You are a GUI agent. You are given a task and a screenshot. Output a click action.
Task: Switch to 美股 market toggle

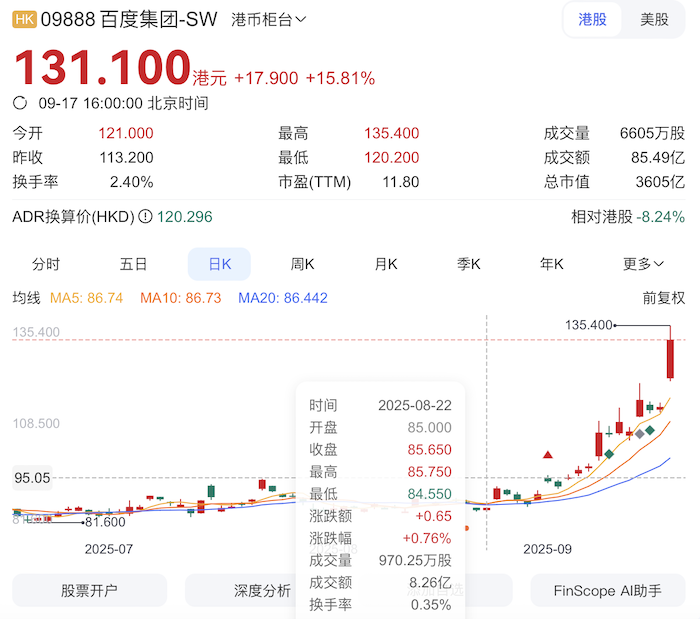click(x=654, y=20)
